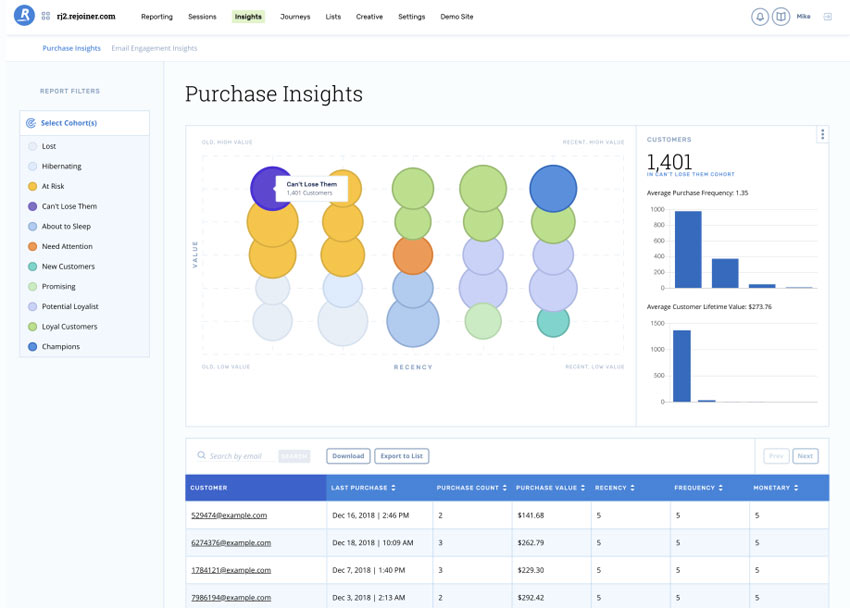Toggle the Champions cohort filter
The image size is (850, 608).
(x=33, y=346)
